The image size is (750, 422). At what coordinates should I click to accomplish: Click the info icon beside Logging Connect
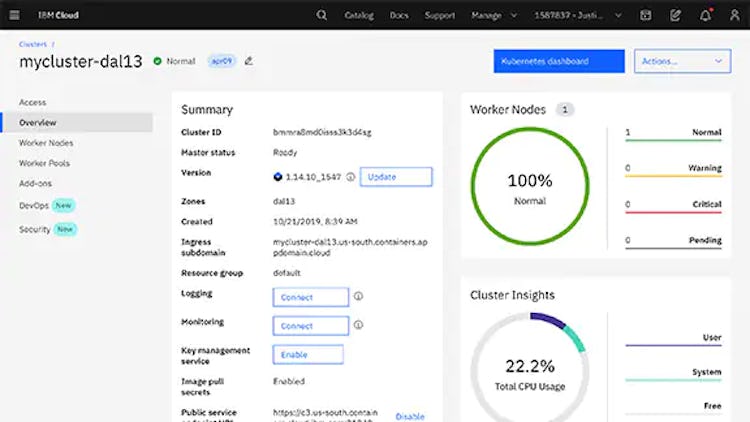(358, 296)
